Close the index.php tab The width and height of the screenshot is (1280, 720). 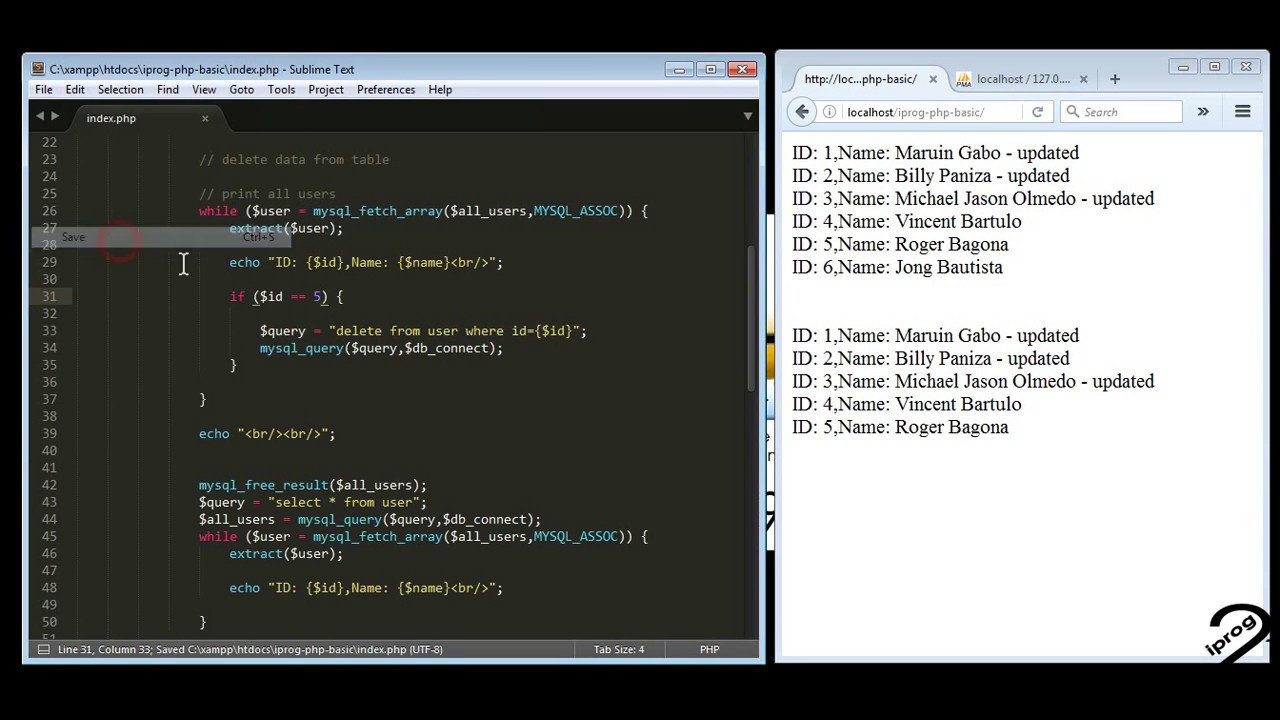205,118
